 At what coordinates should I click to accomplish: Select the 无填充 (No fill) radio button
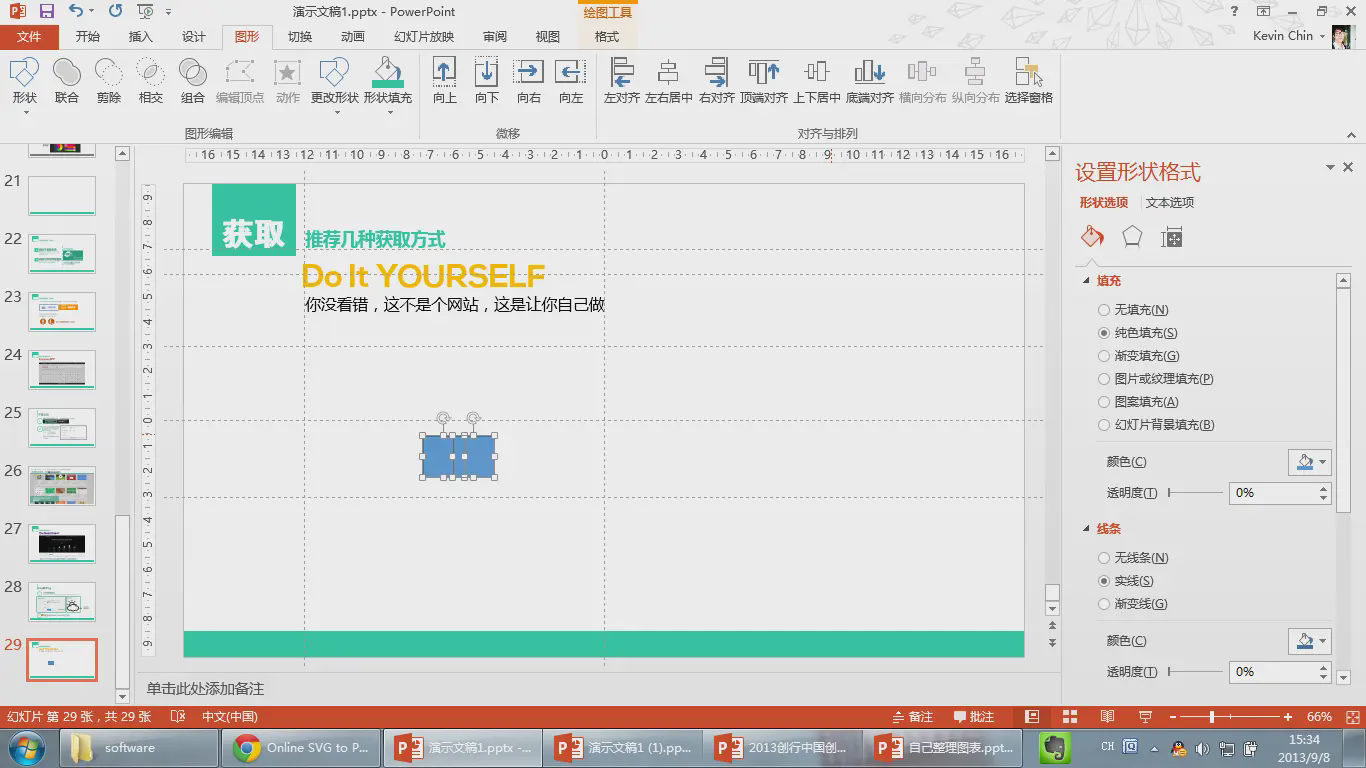[1104, 310]
